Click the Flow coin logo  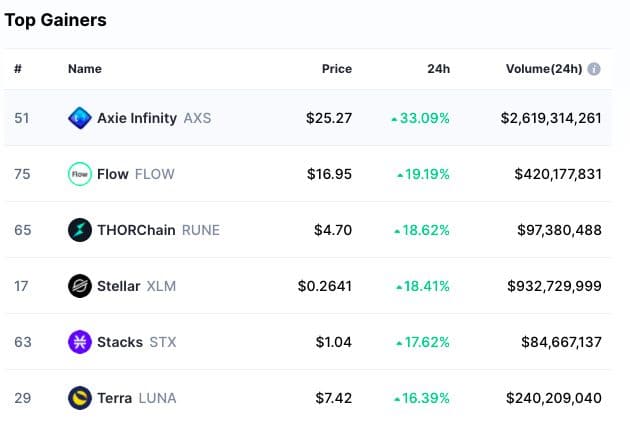[80, 174]
